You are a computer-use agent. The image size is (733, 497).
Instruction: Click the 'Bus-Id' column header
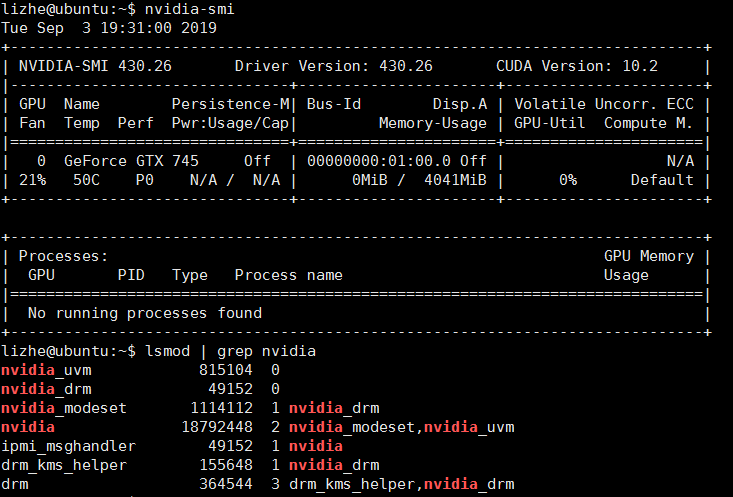[334, 104]
